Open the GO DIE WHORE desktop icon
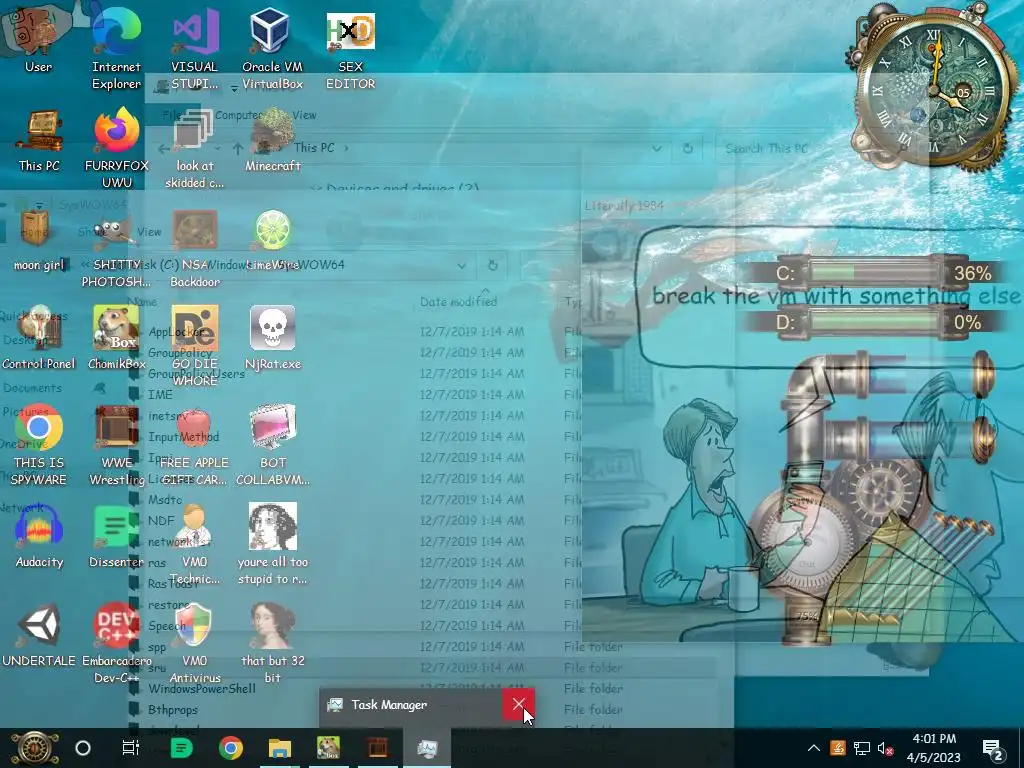This screenshot has width=1024, height=768. [x=195, y=346]
